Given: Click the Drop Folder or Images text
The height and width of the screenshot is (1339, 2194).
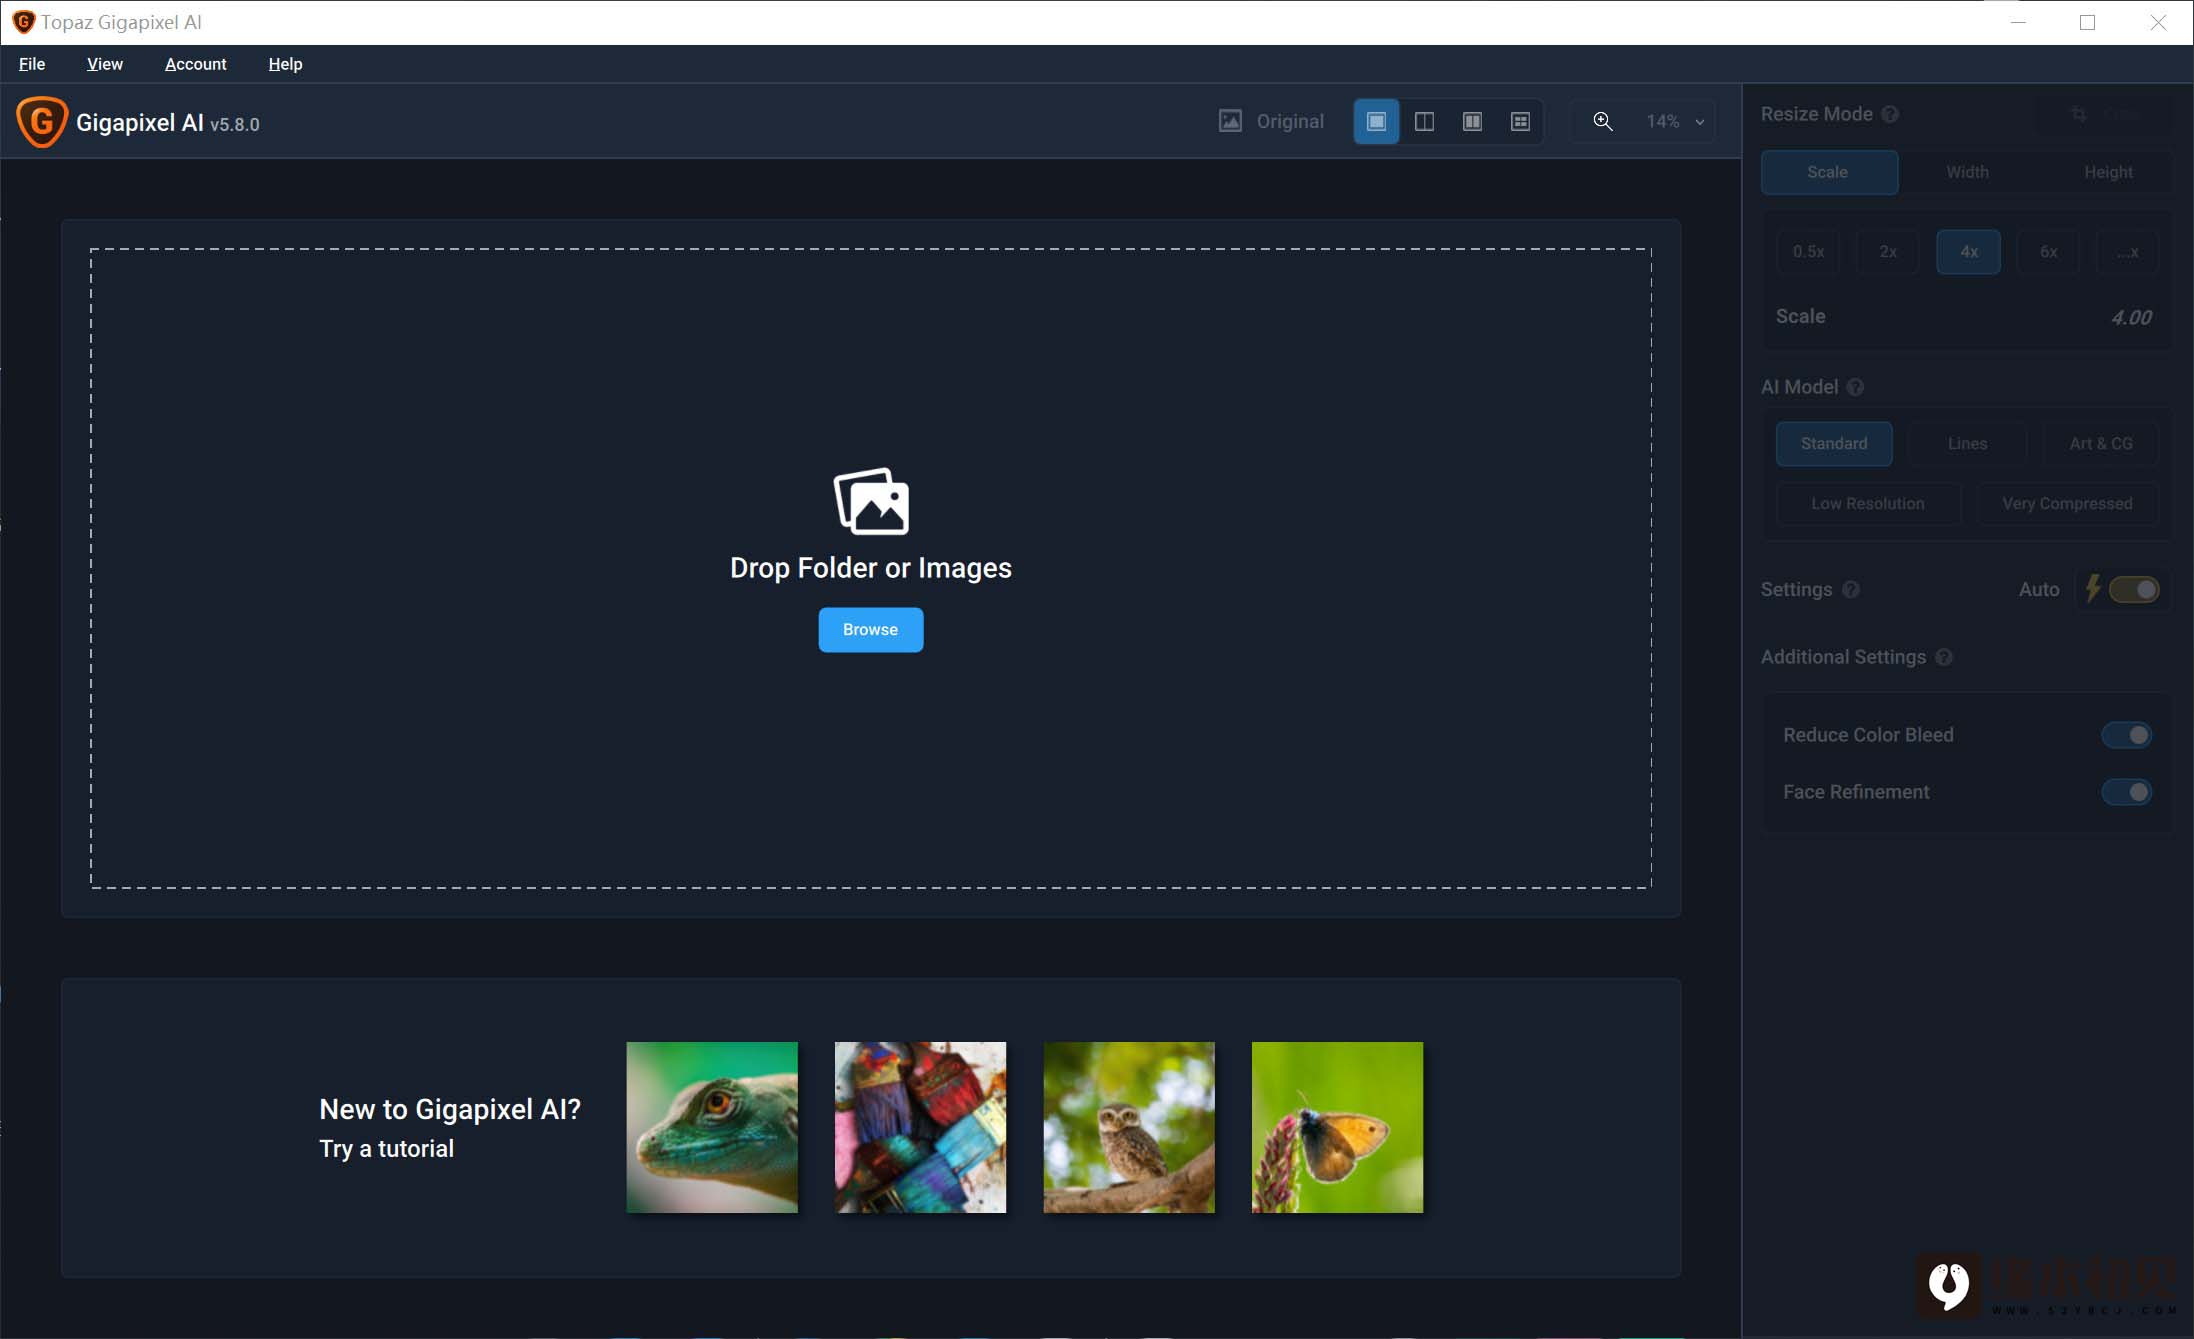Looking at the screenshot, I should click(871, 568).
